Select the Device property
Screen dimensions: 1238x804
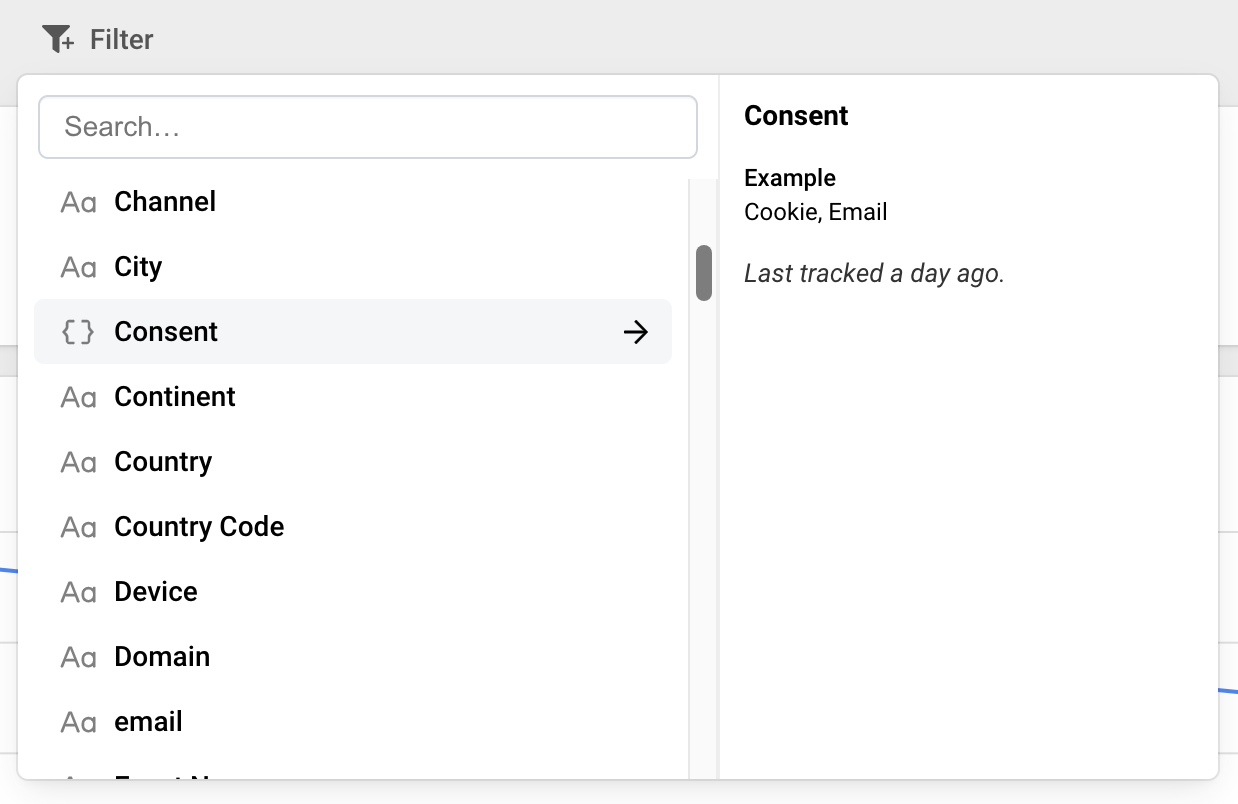(353, 592)
